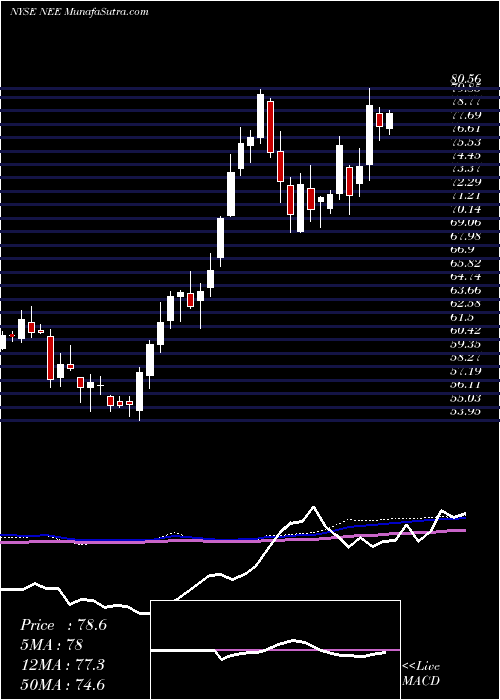The width and height of the screenshot is (500, 700).
Task: Click the 70.14 price axis label
Action: [x=465, y=209]
